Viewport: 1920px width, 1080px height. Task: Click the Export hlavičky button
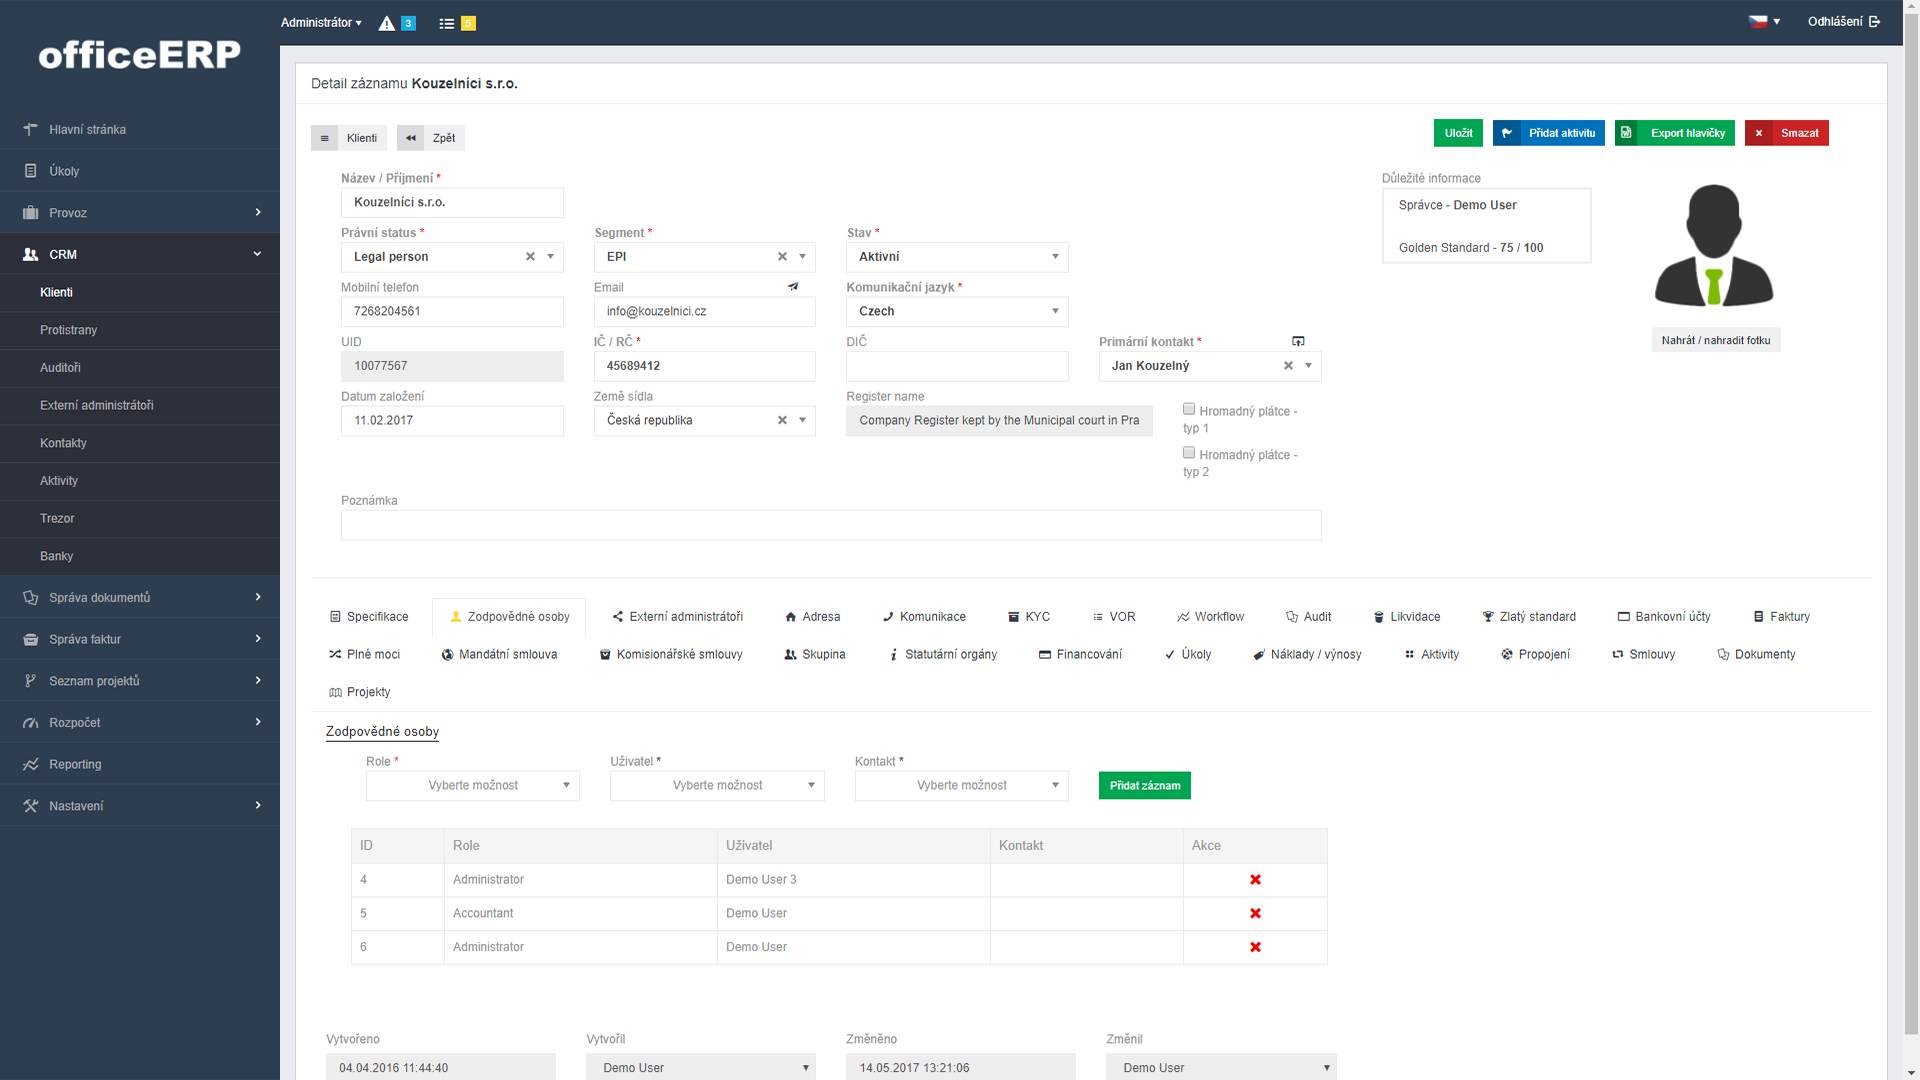pos(1674,133)
